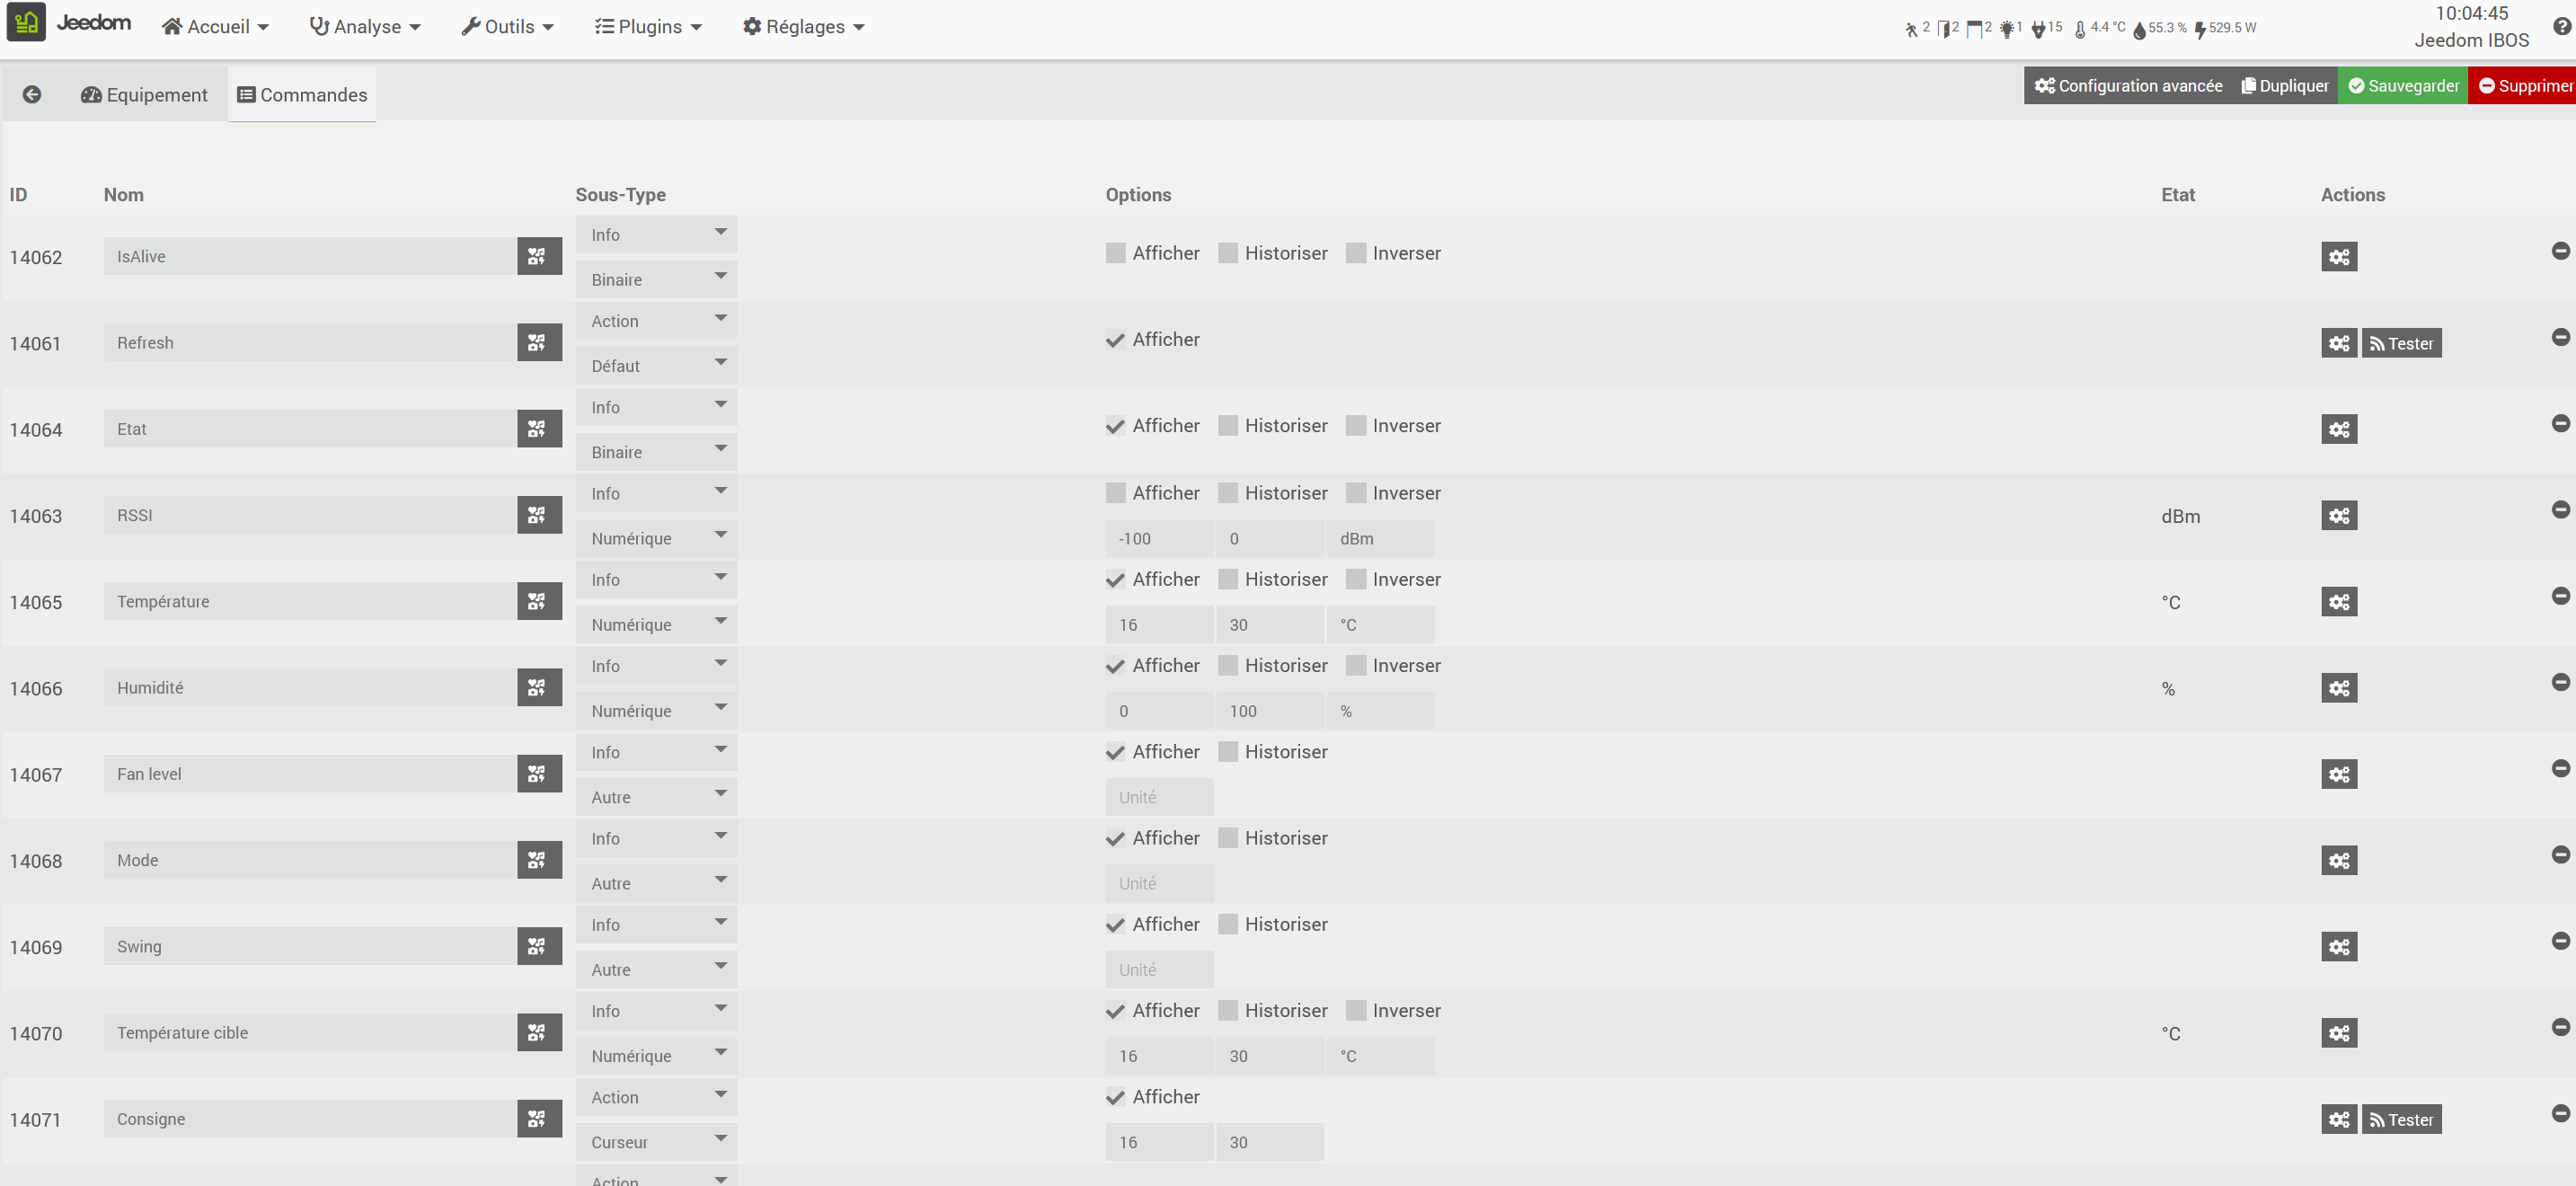Screen dimensions: 2576x1186
Task: Toggle Afficher for the RSSI command
Action: coord(1115,493)
